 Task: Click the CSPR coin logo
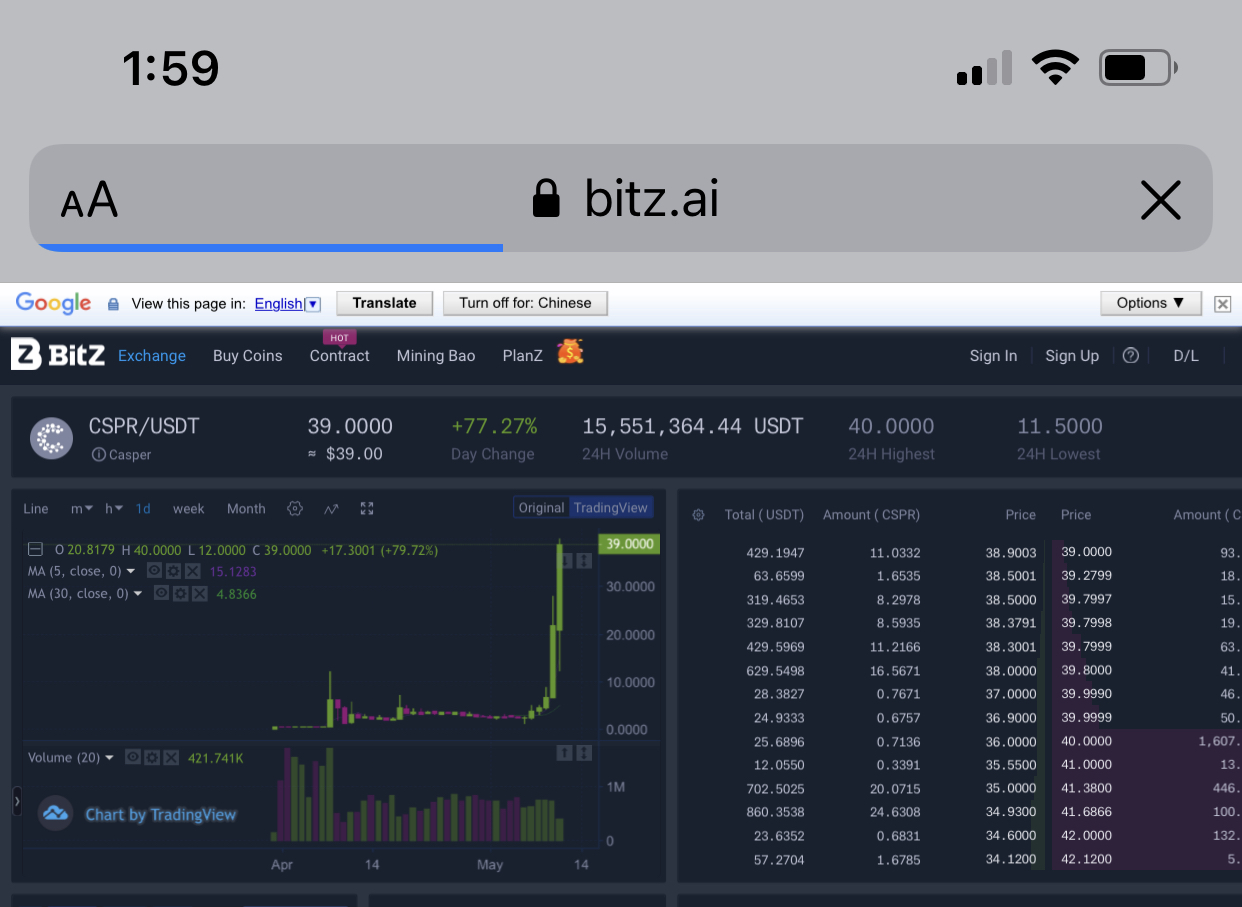pos(52,438)
